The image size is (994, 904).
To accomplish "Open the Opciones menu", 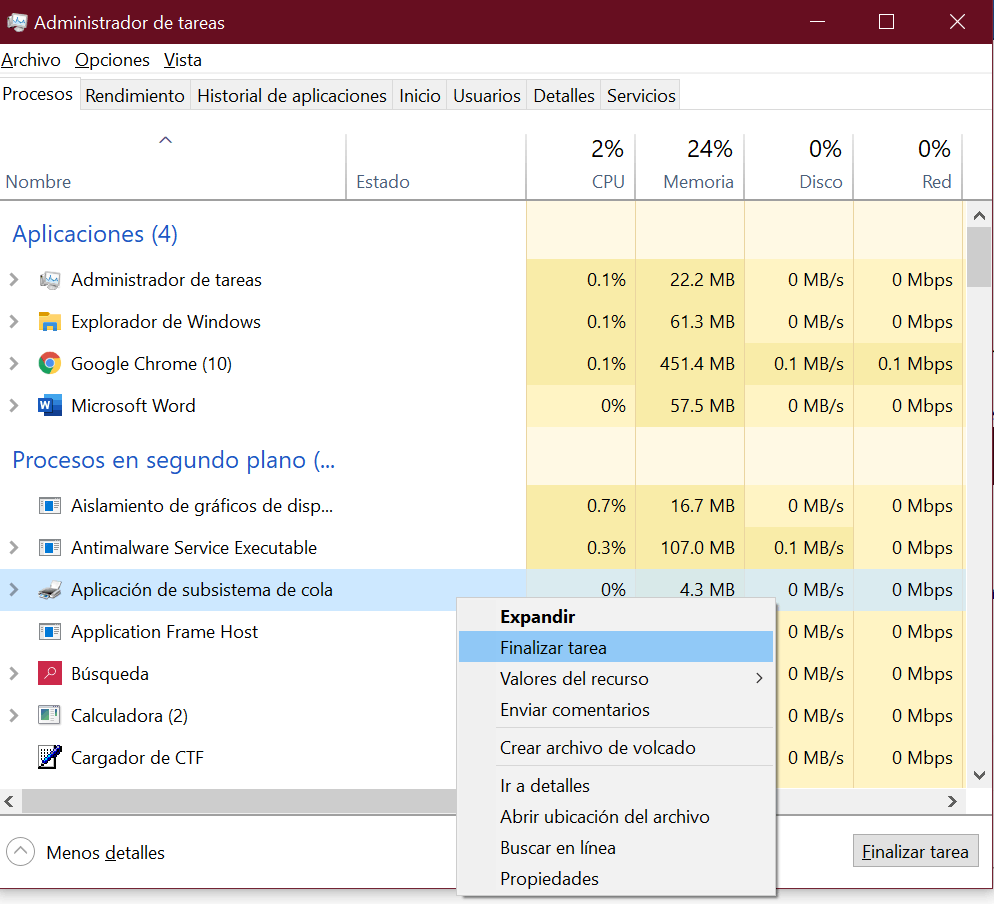I will pyautogui.click(x=112, y=60).
